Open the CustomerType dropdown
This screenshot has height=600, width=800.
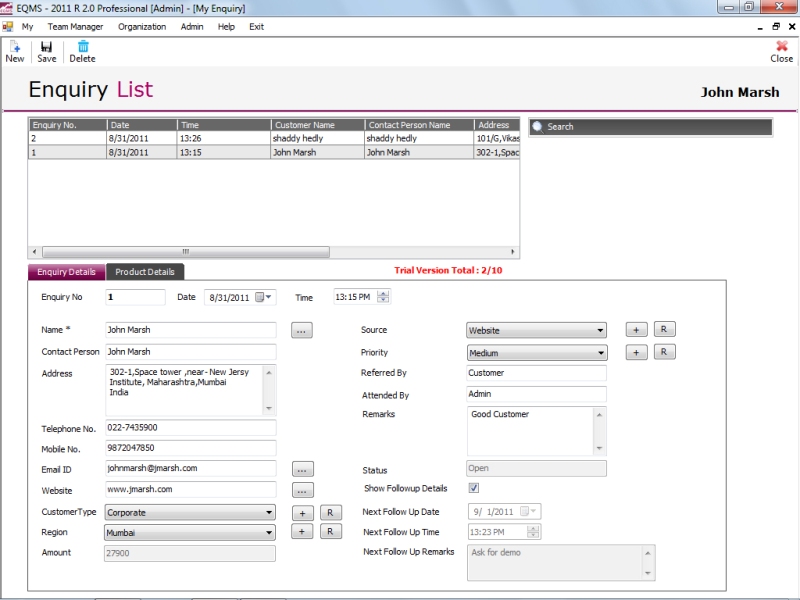tap(269, 512)
